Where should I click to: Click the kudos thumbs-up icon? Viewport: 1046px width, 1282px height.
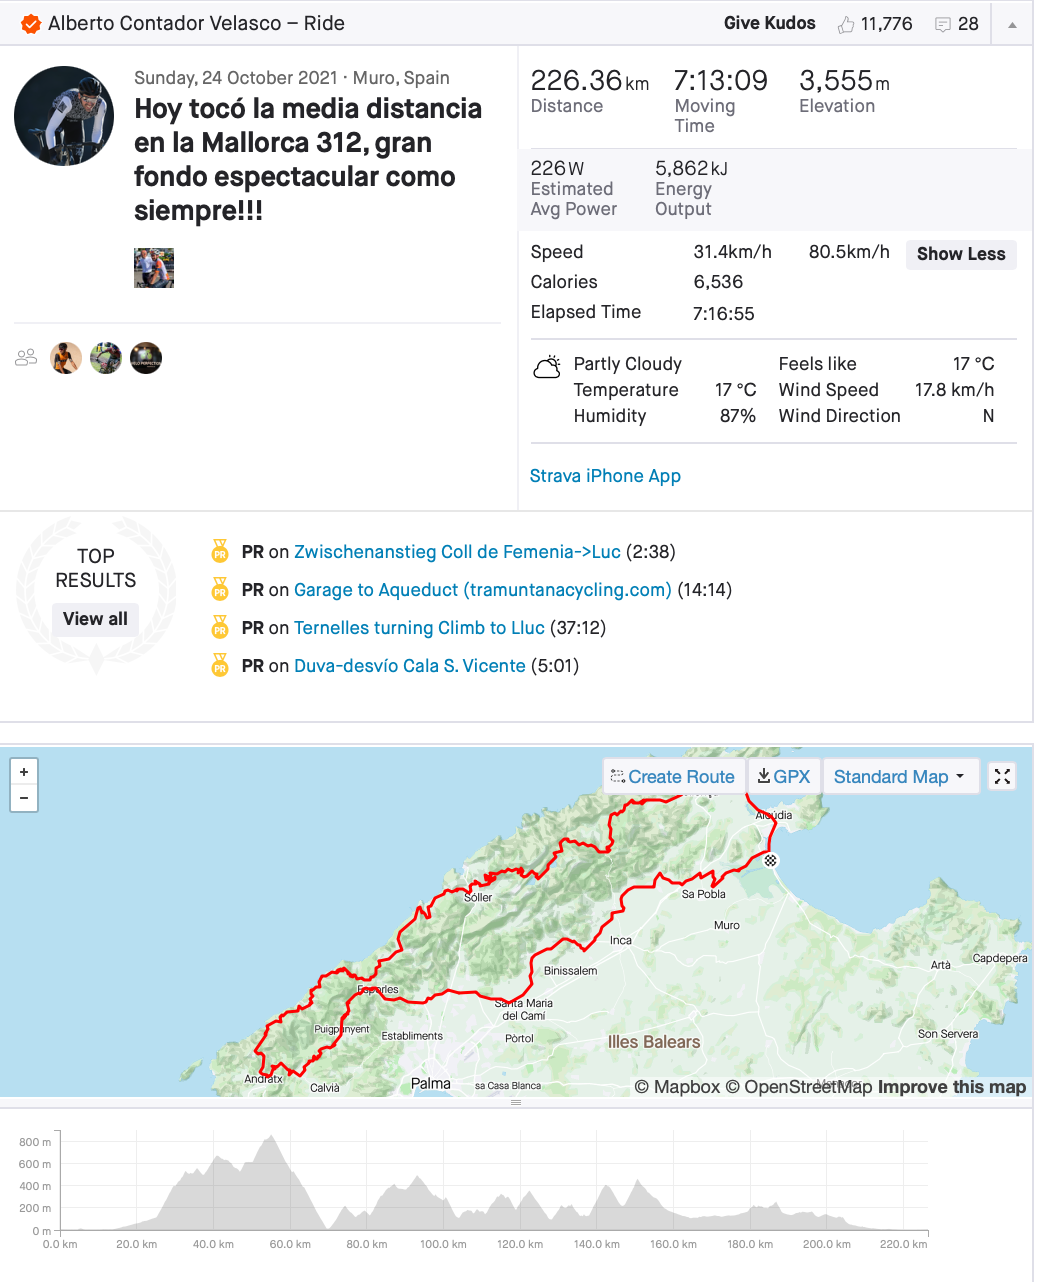(x=846, y=24)
